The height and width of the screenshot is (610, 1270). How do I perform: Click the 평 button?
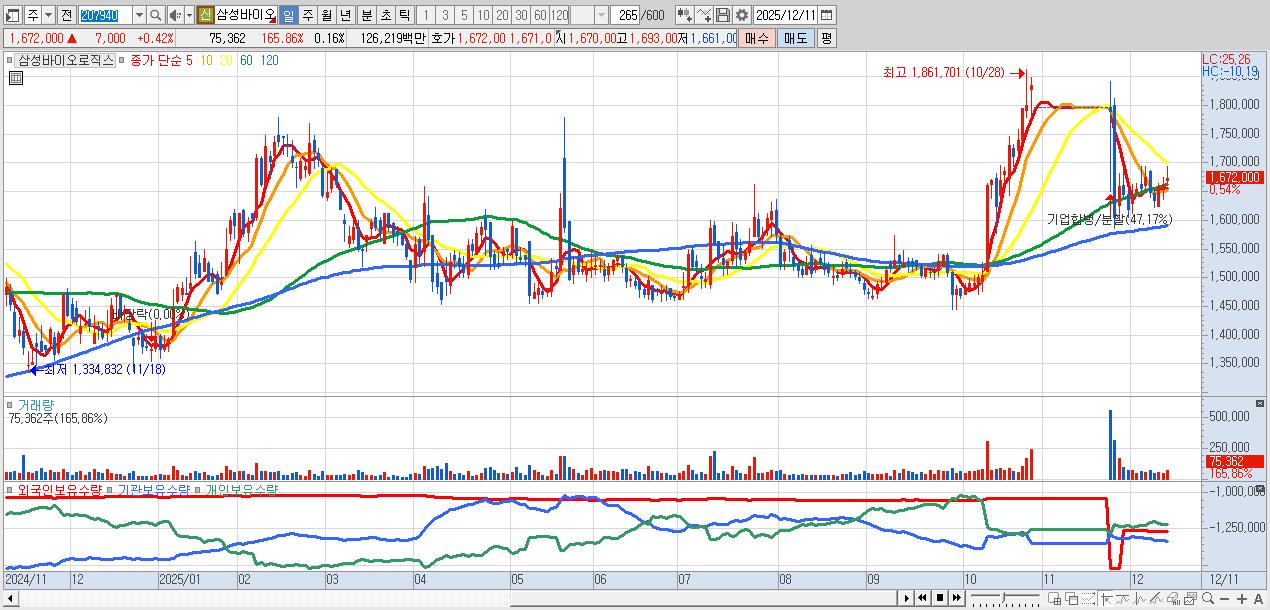coord(826,38)
